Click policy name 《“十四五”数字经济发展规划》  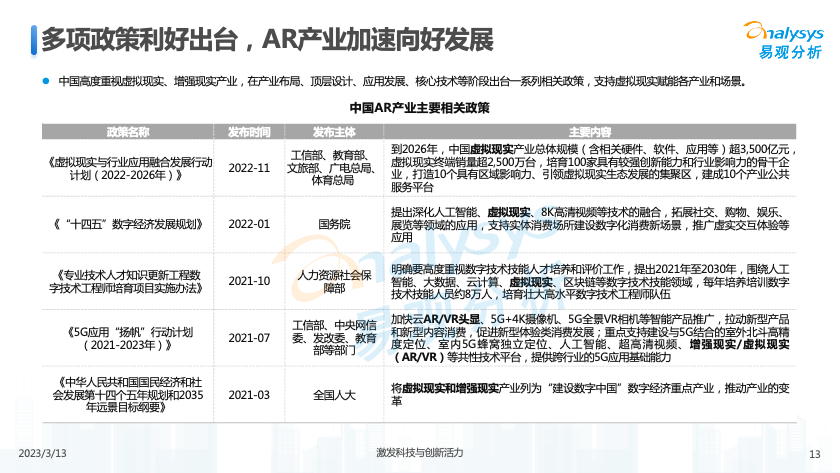[x=128, y=224]
